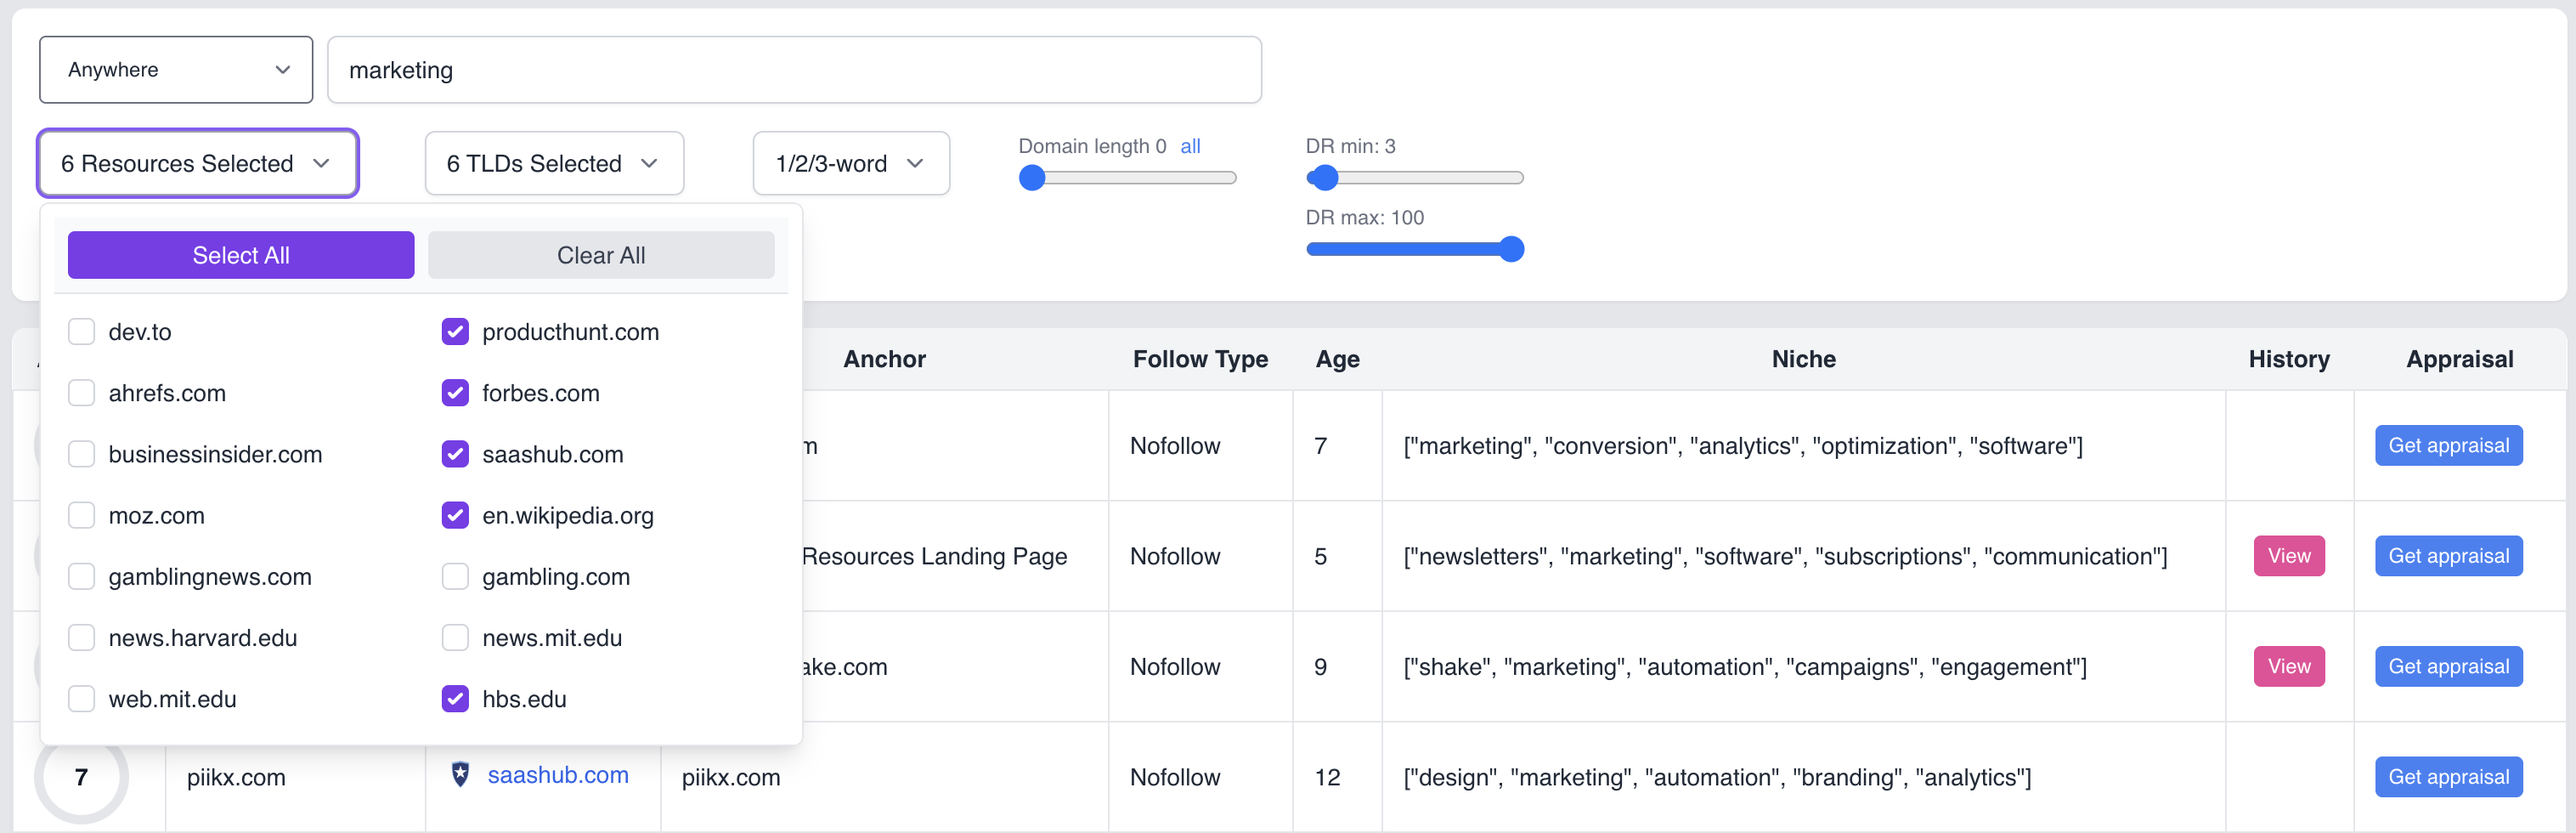Viewport: 2576px width, 833px height.
Task: Click the Domain length slider handle
Action: tap(1032, 178)
